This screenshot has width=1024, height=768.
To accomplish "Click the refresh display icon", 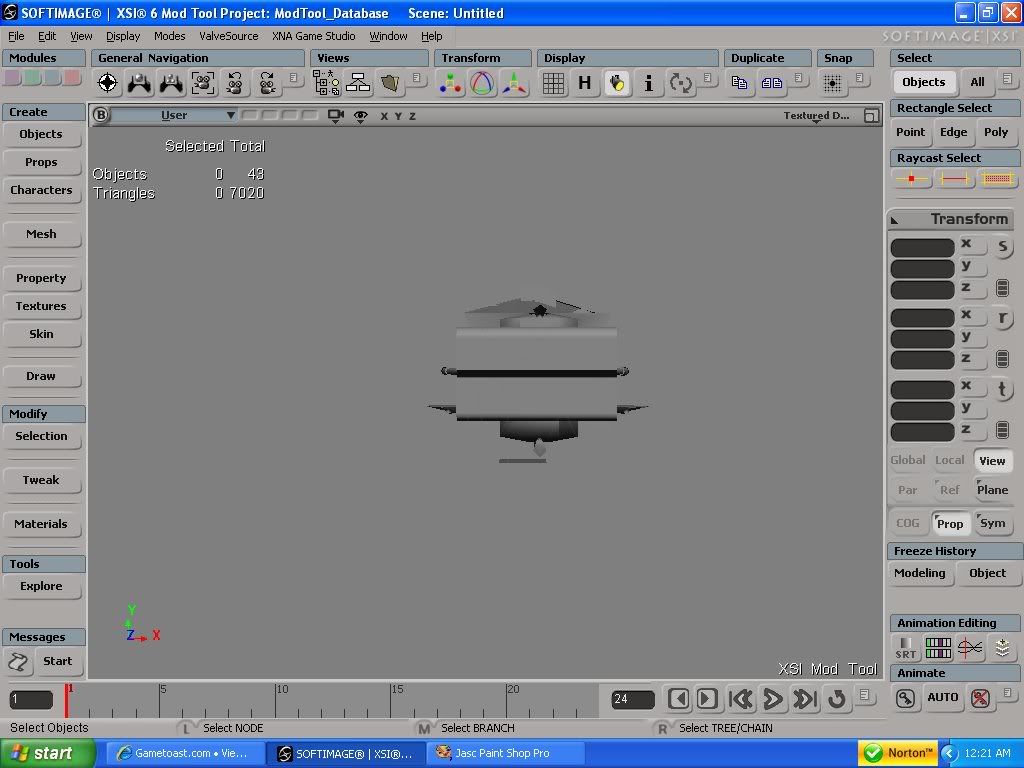I will [680, 83].
